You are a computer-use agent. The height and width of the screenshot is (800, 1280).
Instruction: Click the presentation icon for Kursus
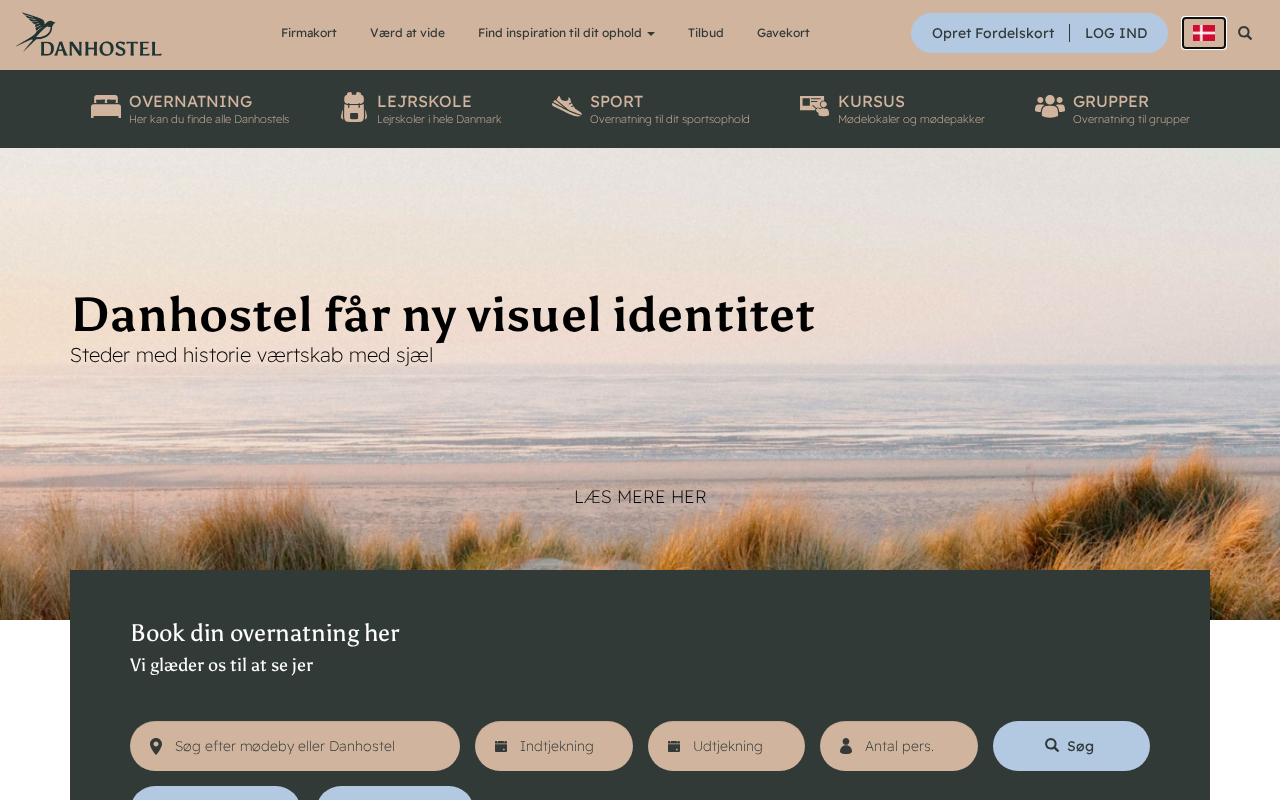(x=815, y=106)
